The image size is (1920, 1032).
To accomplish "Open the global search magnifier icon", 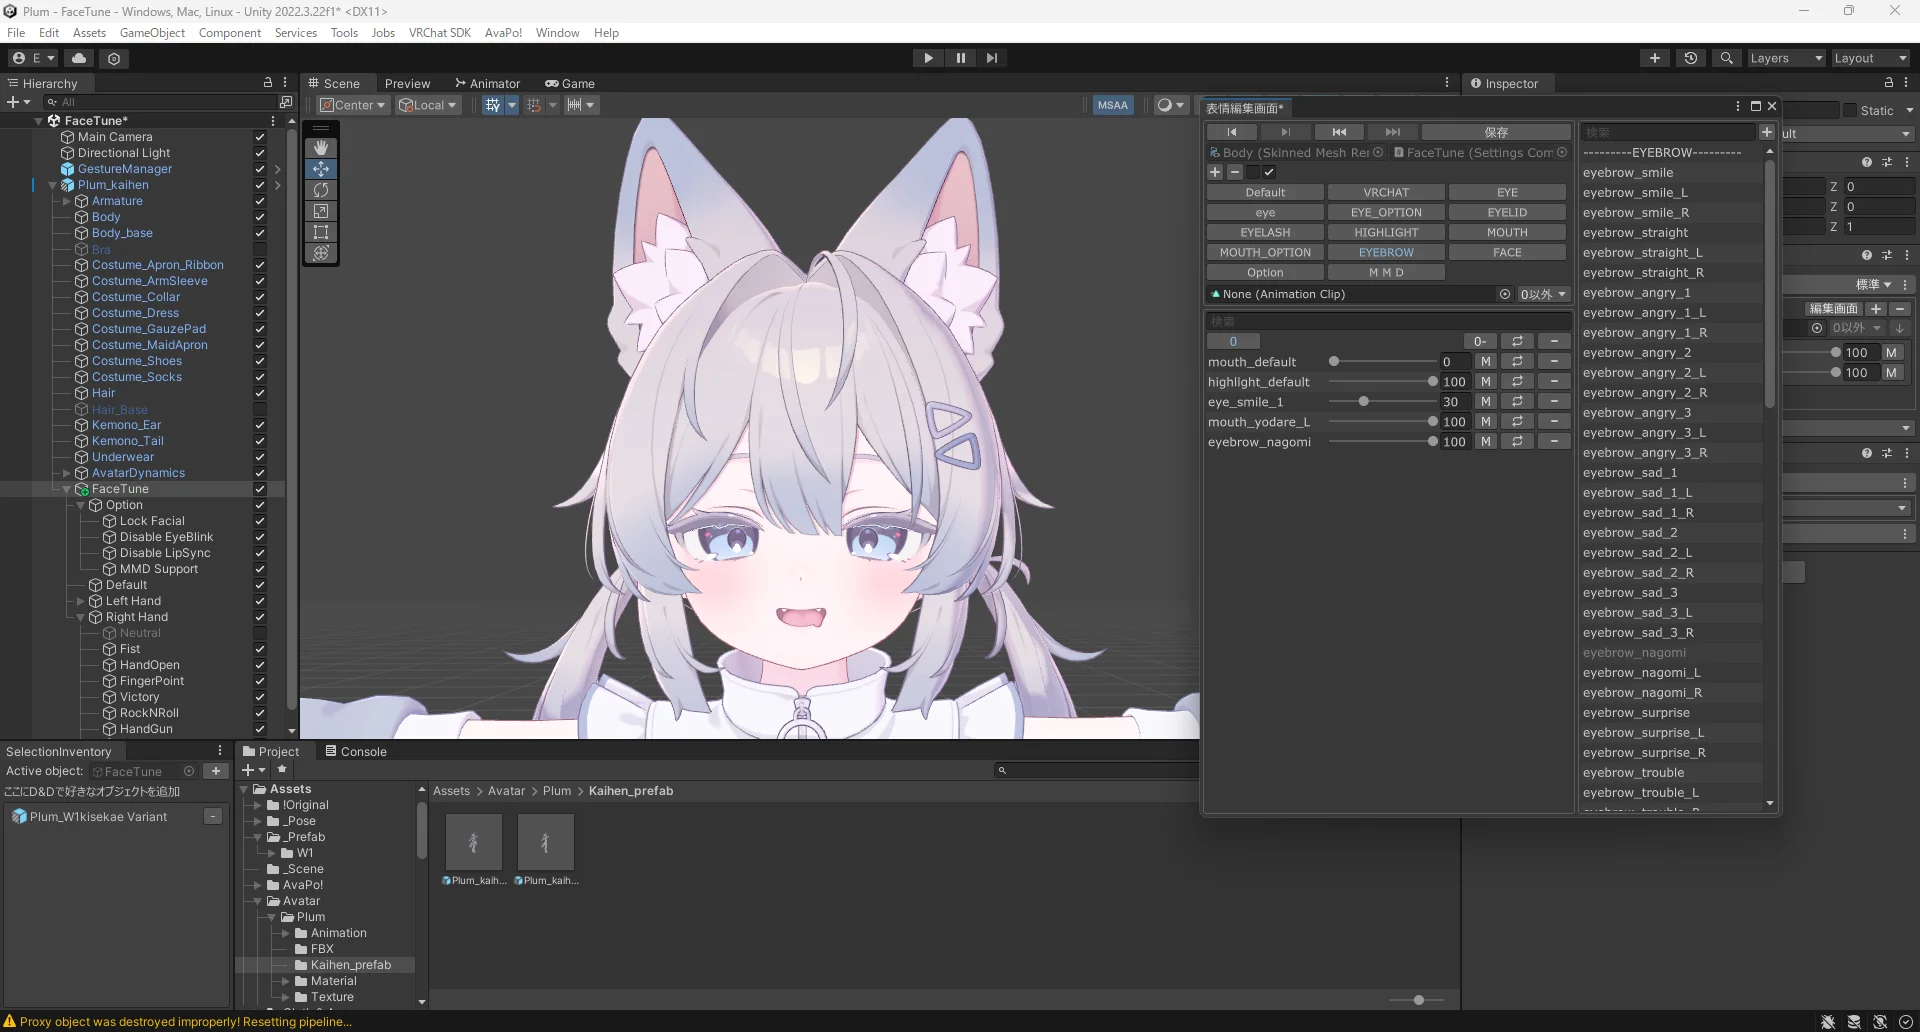I will 1726,58.
